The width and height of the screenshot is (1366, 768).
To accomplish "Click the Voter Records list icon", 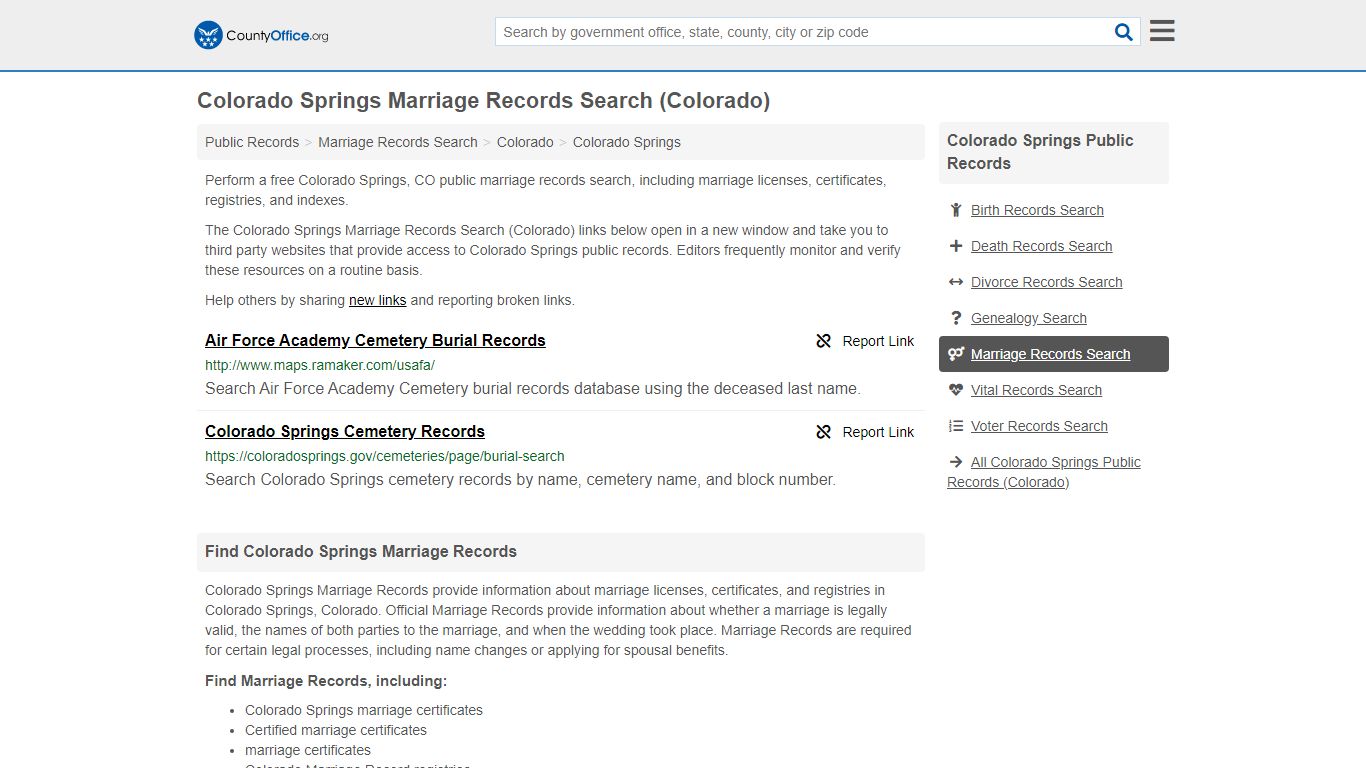I will tap(956, 426).
